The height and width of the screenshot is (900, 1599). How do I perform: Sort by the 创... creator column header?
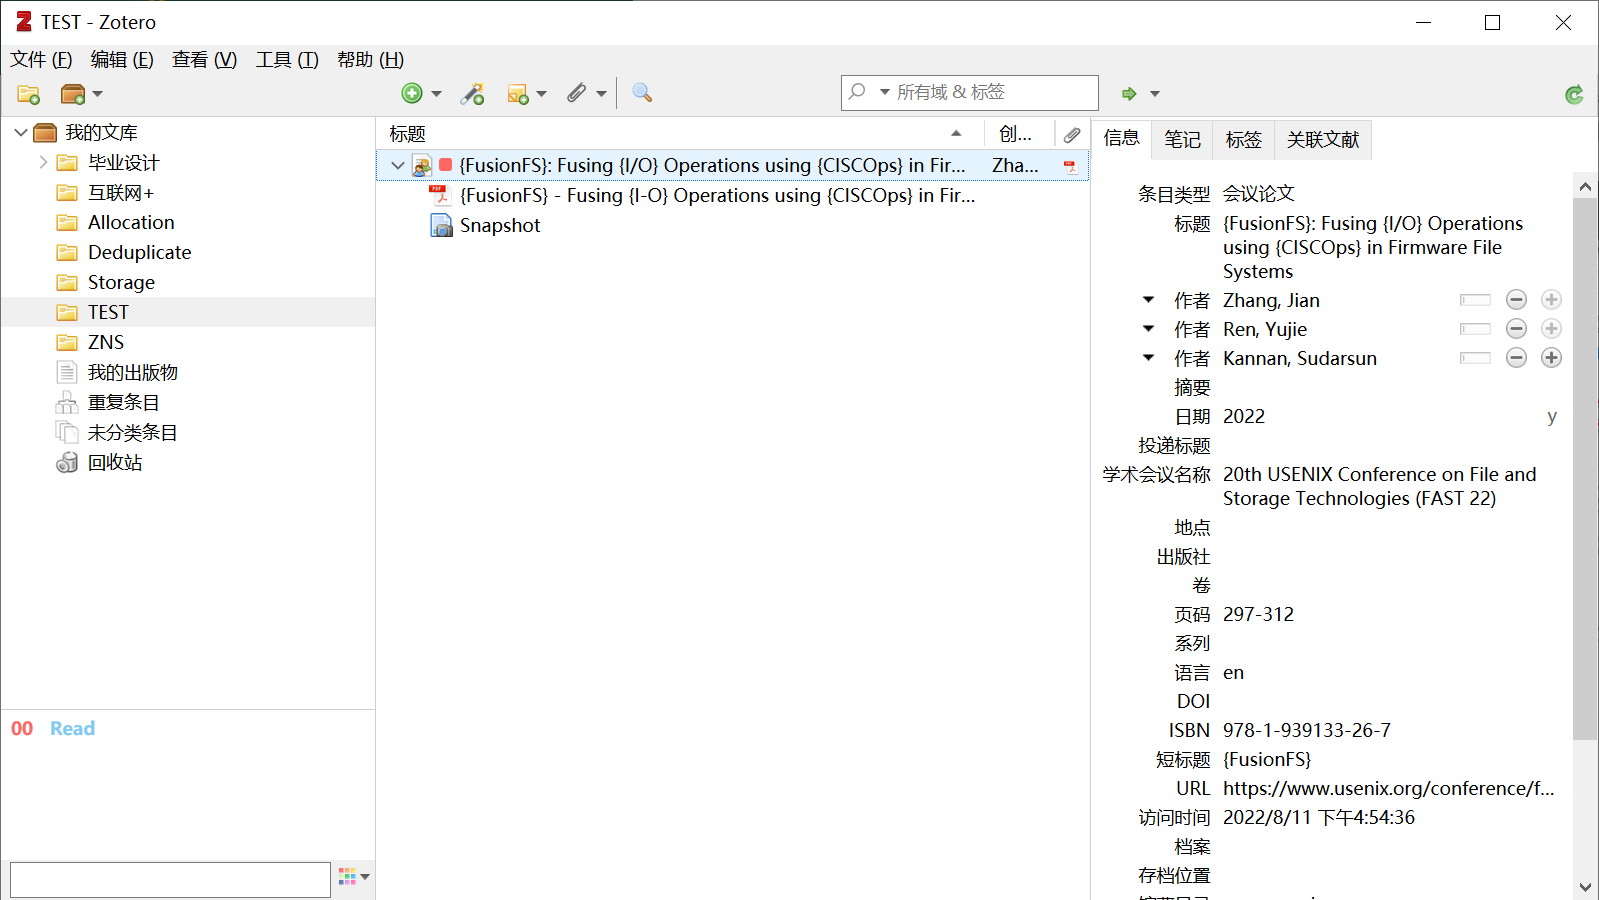1019,133
